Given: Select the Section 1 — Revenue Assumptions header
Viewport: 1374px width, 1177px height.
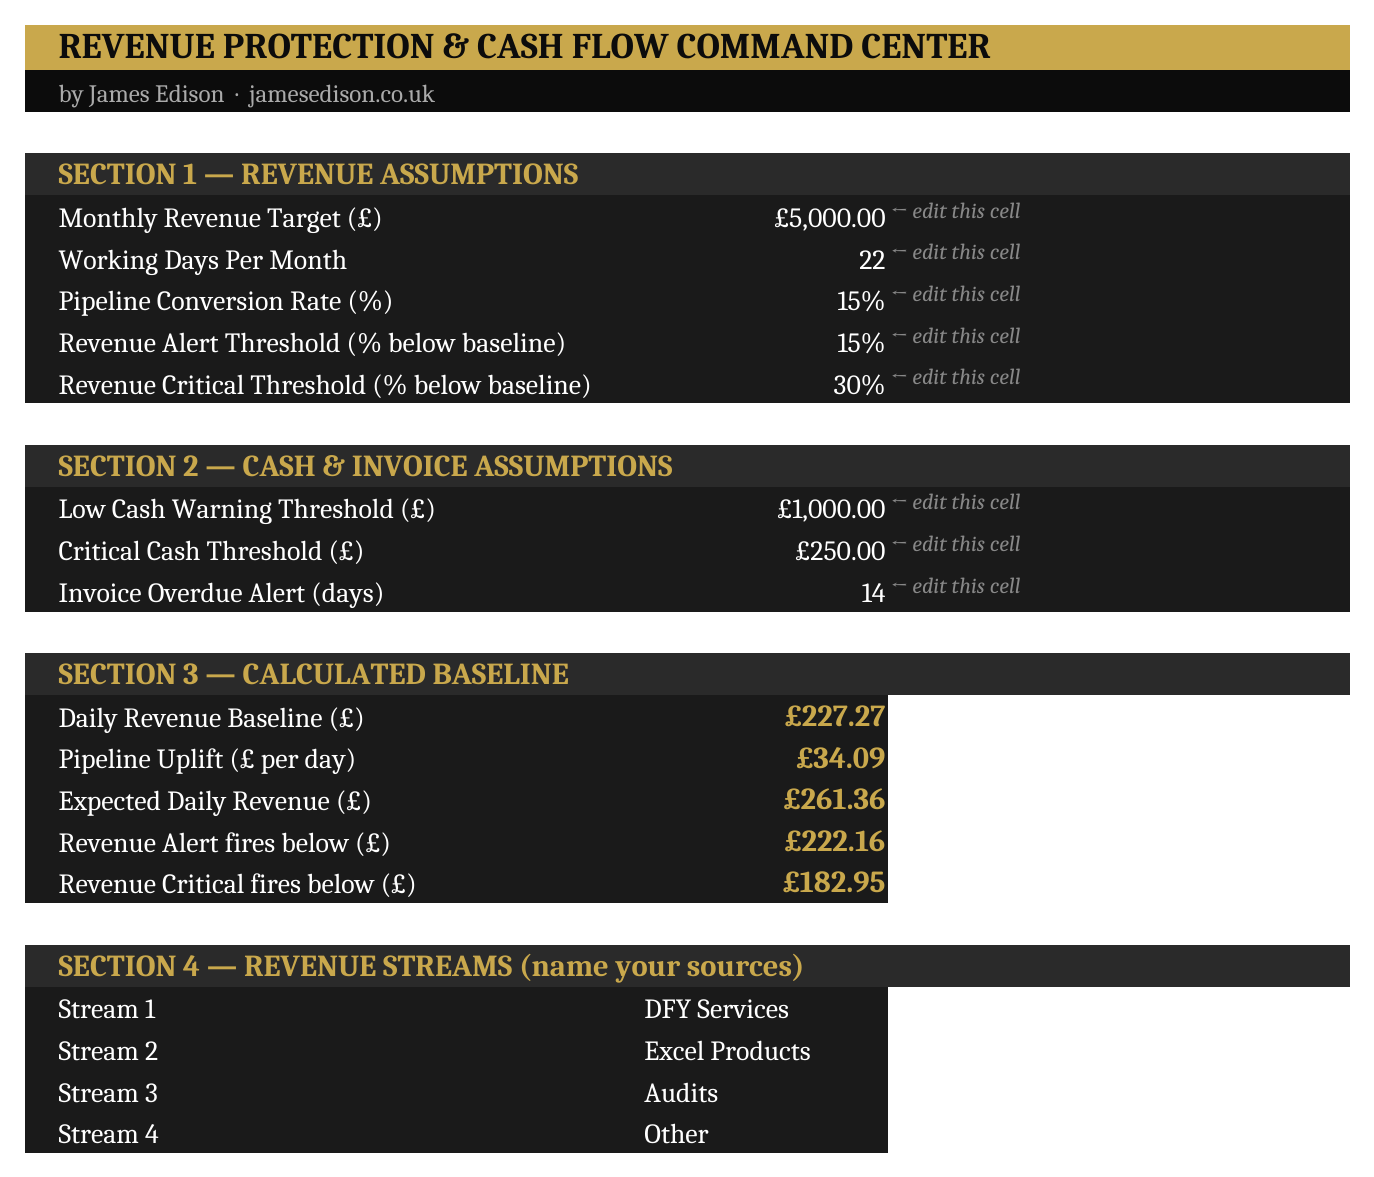Looking at the screenshot, I should [x=318, y=174].
